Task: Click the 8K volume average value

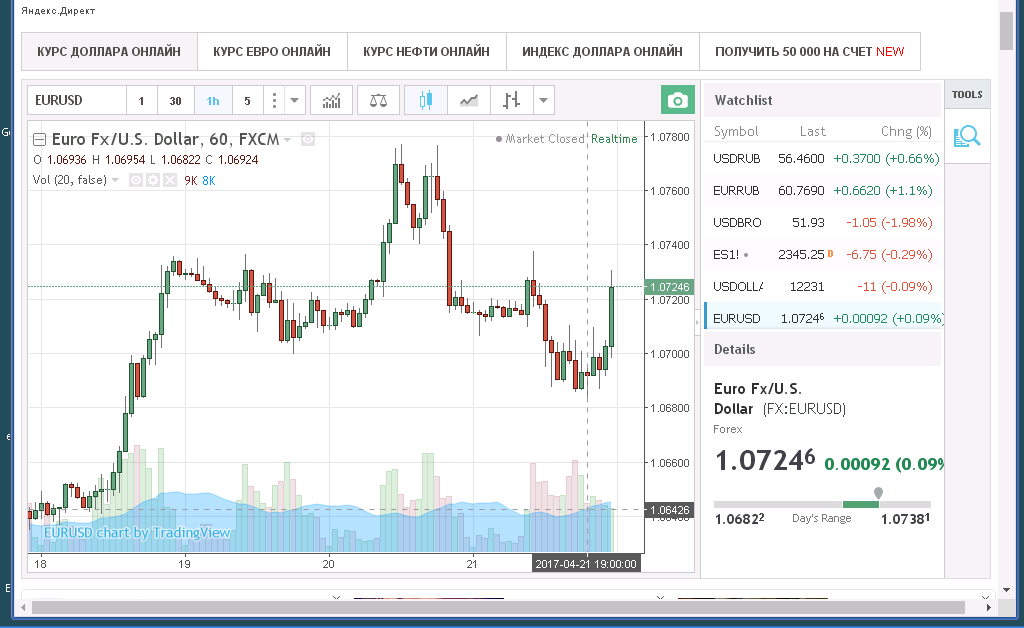Action: tap(209, 181)
